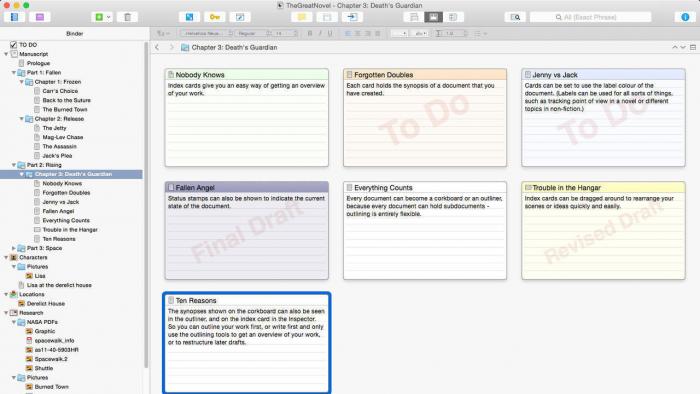700x394 pixels.
Task: Collapse Chapter 2: Release folder
Action: [21, 119]
